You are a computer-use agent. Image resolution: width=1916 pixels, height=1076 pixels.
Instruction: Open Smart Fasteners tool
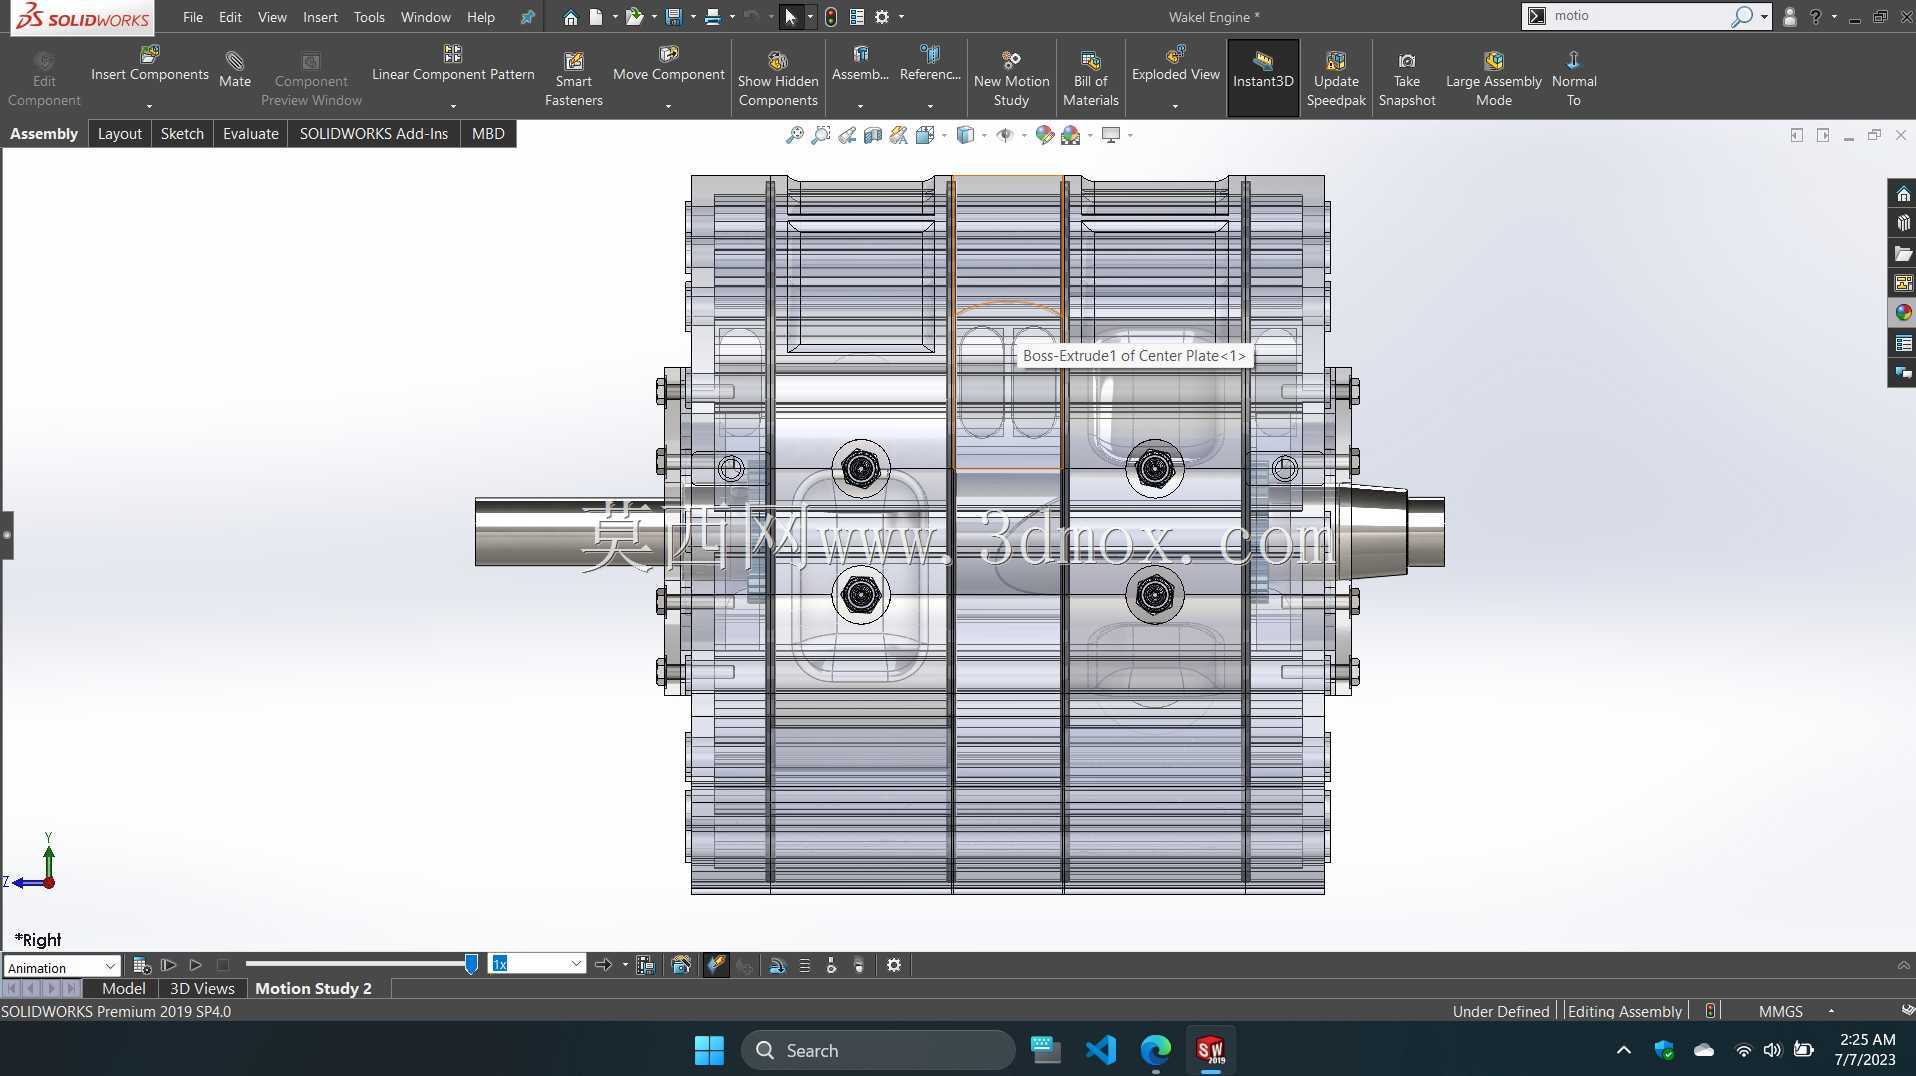(x=573, y=79)
